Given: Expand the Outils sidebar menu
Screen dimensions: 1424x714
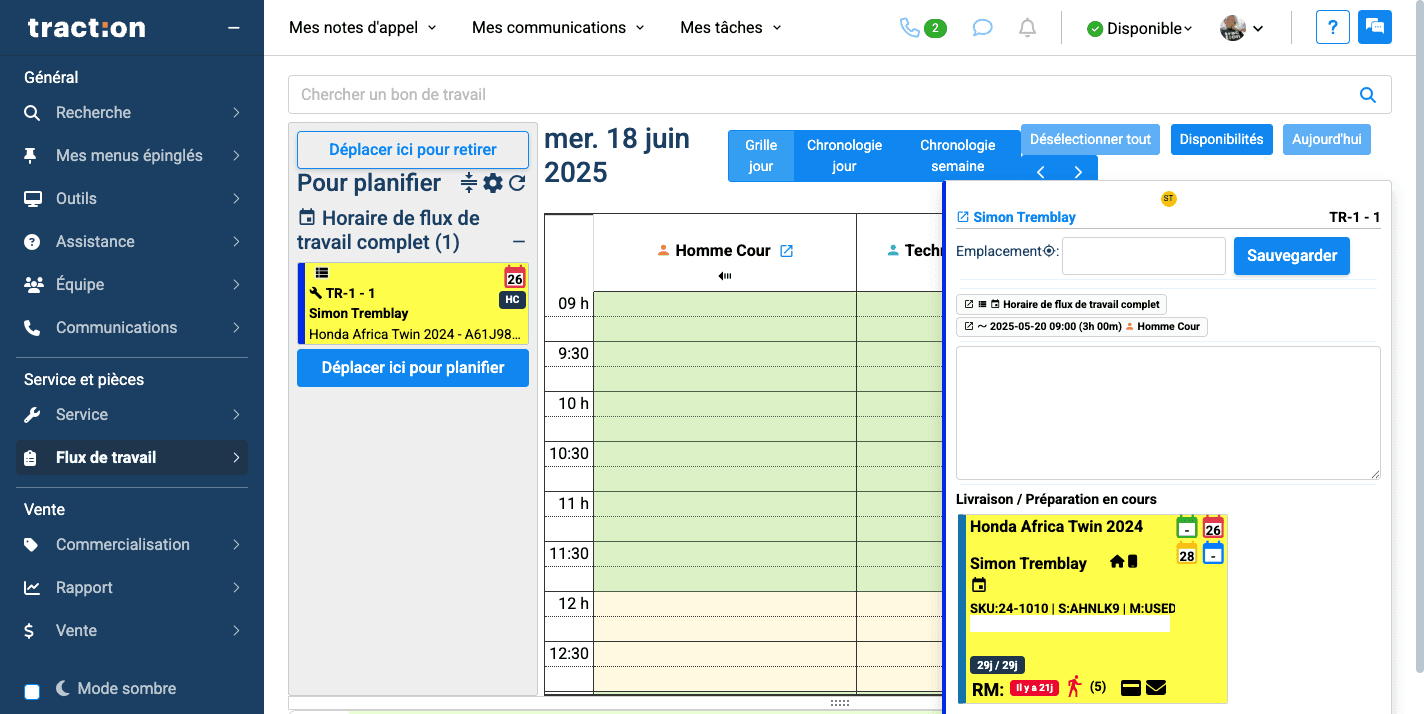Looking at the screenshot, I should click(132, 199).
